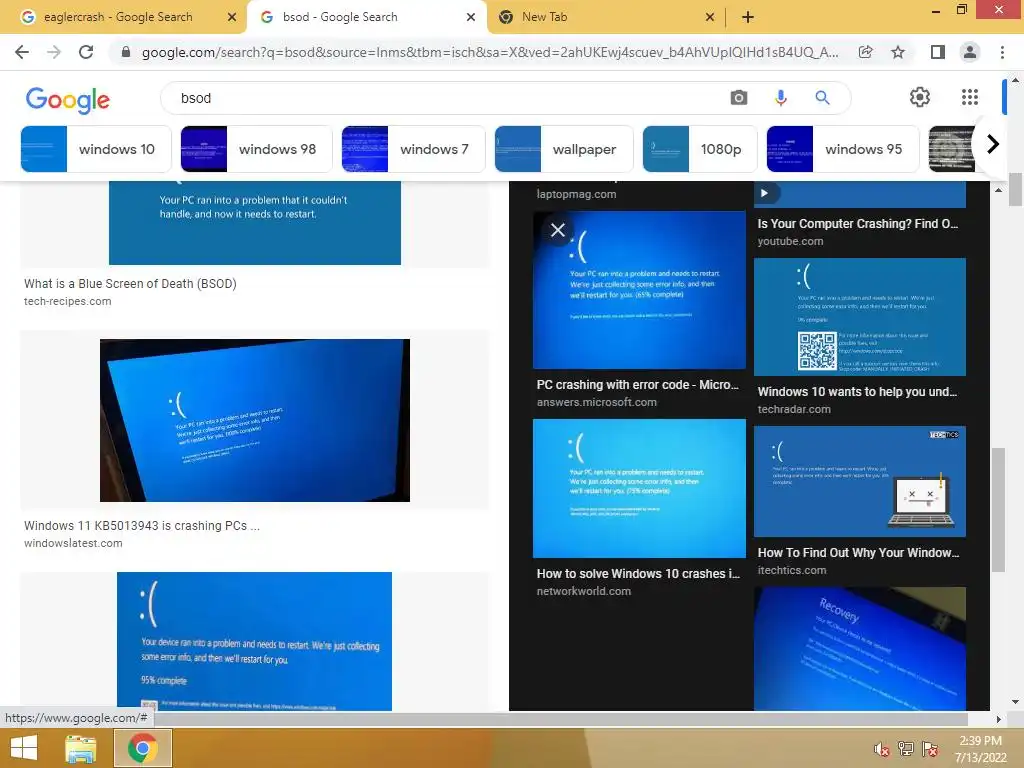Filter images by 1080p chip

point(699,149)
